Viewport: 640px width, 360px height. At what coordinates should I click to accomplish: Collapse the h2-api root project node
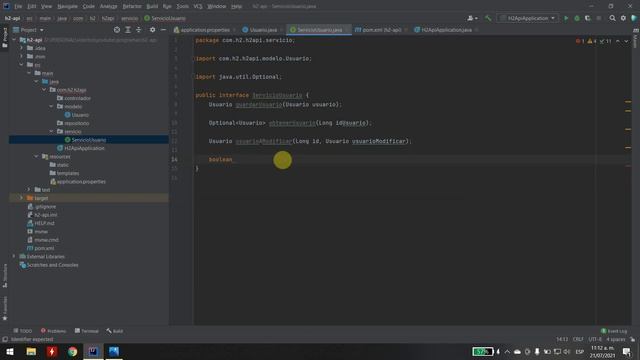(x=14, y=40)
